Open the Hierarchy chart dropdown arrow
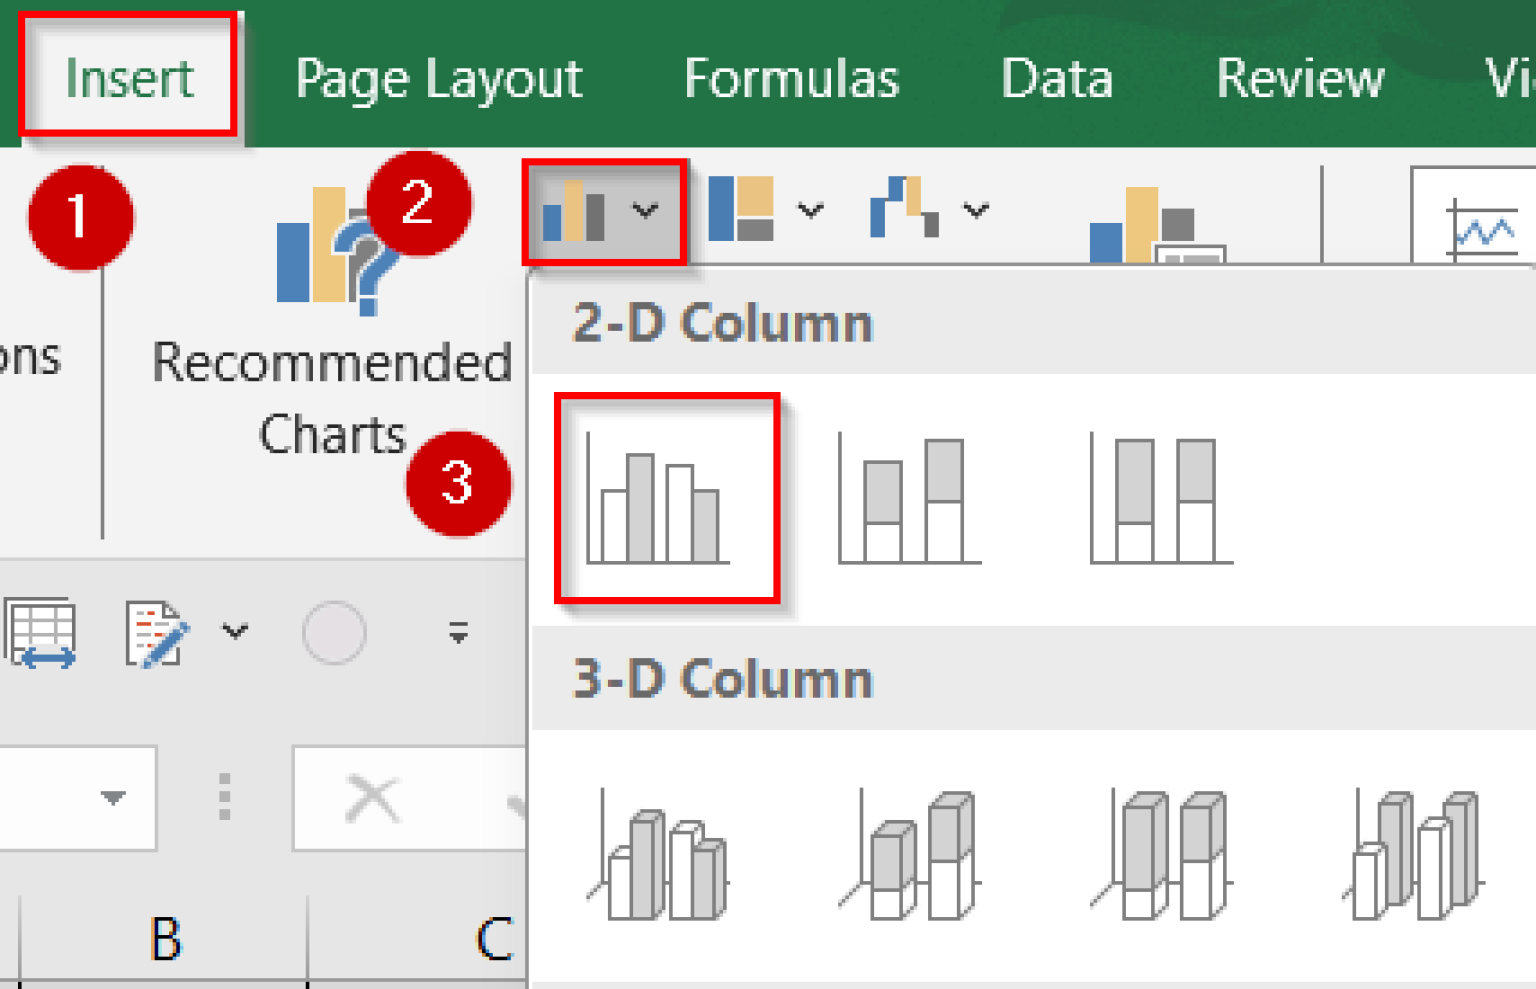The width and height of the screenshot is (1536, 989). click(x=810, y=208)
